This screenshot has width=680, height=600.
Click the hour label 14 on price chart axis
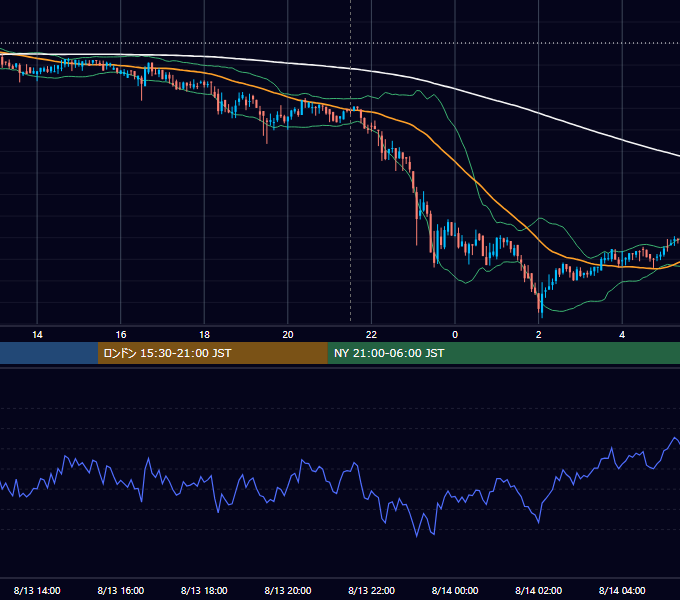[x=37, y=335]
